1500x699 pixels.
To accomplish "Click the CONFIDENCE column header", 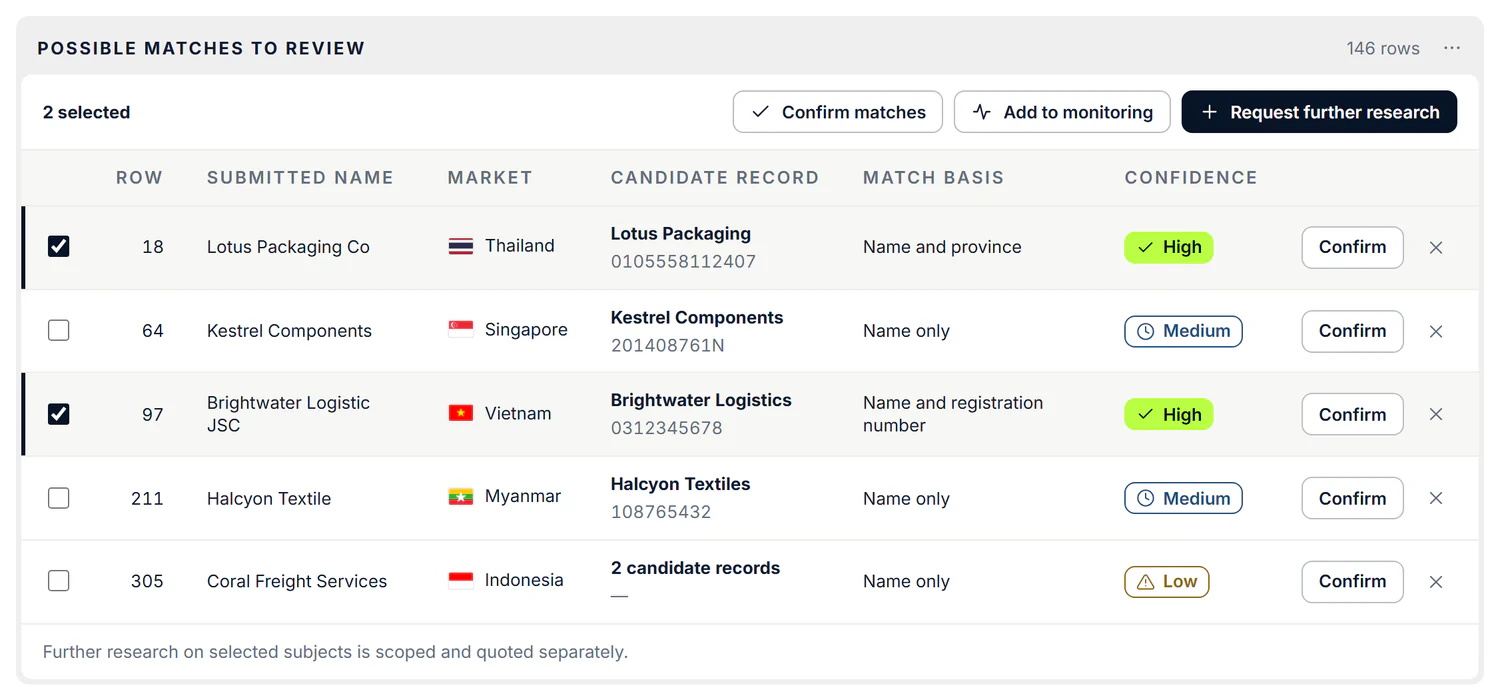I will coord(1191,178).
